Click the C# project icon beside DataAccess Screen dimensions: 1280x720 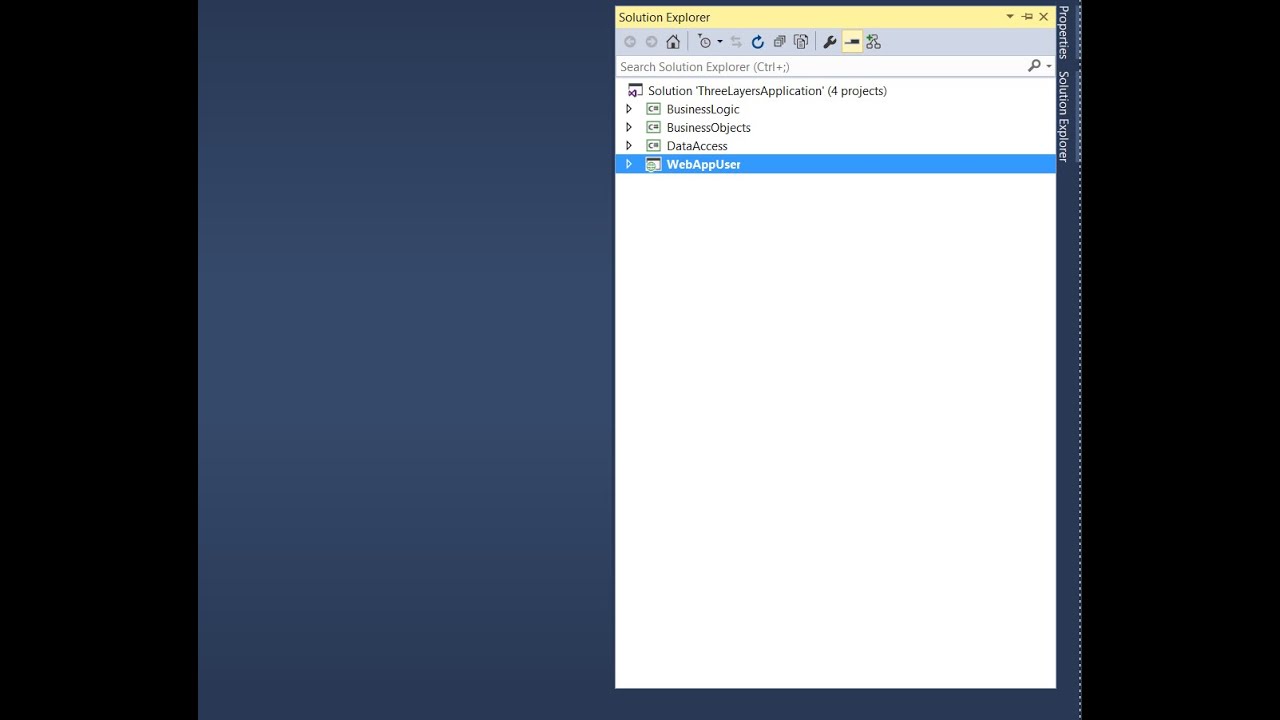[x=653, y=146]
